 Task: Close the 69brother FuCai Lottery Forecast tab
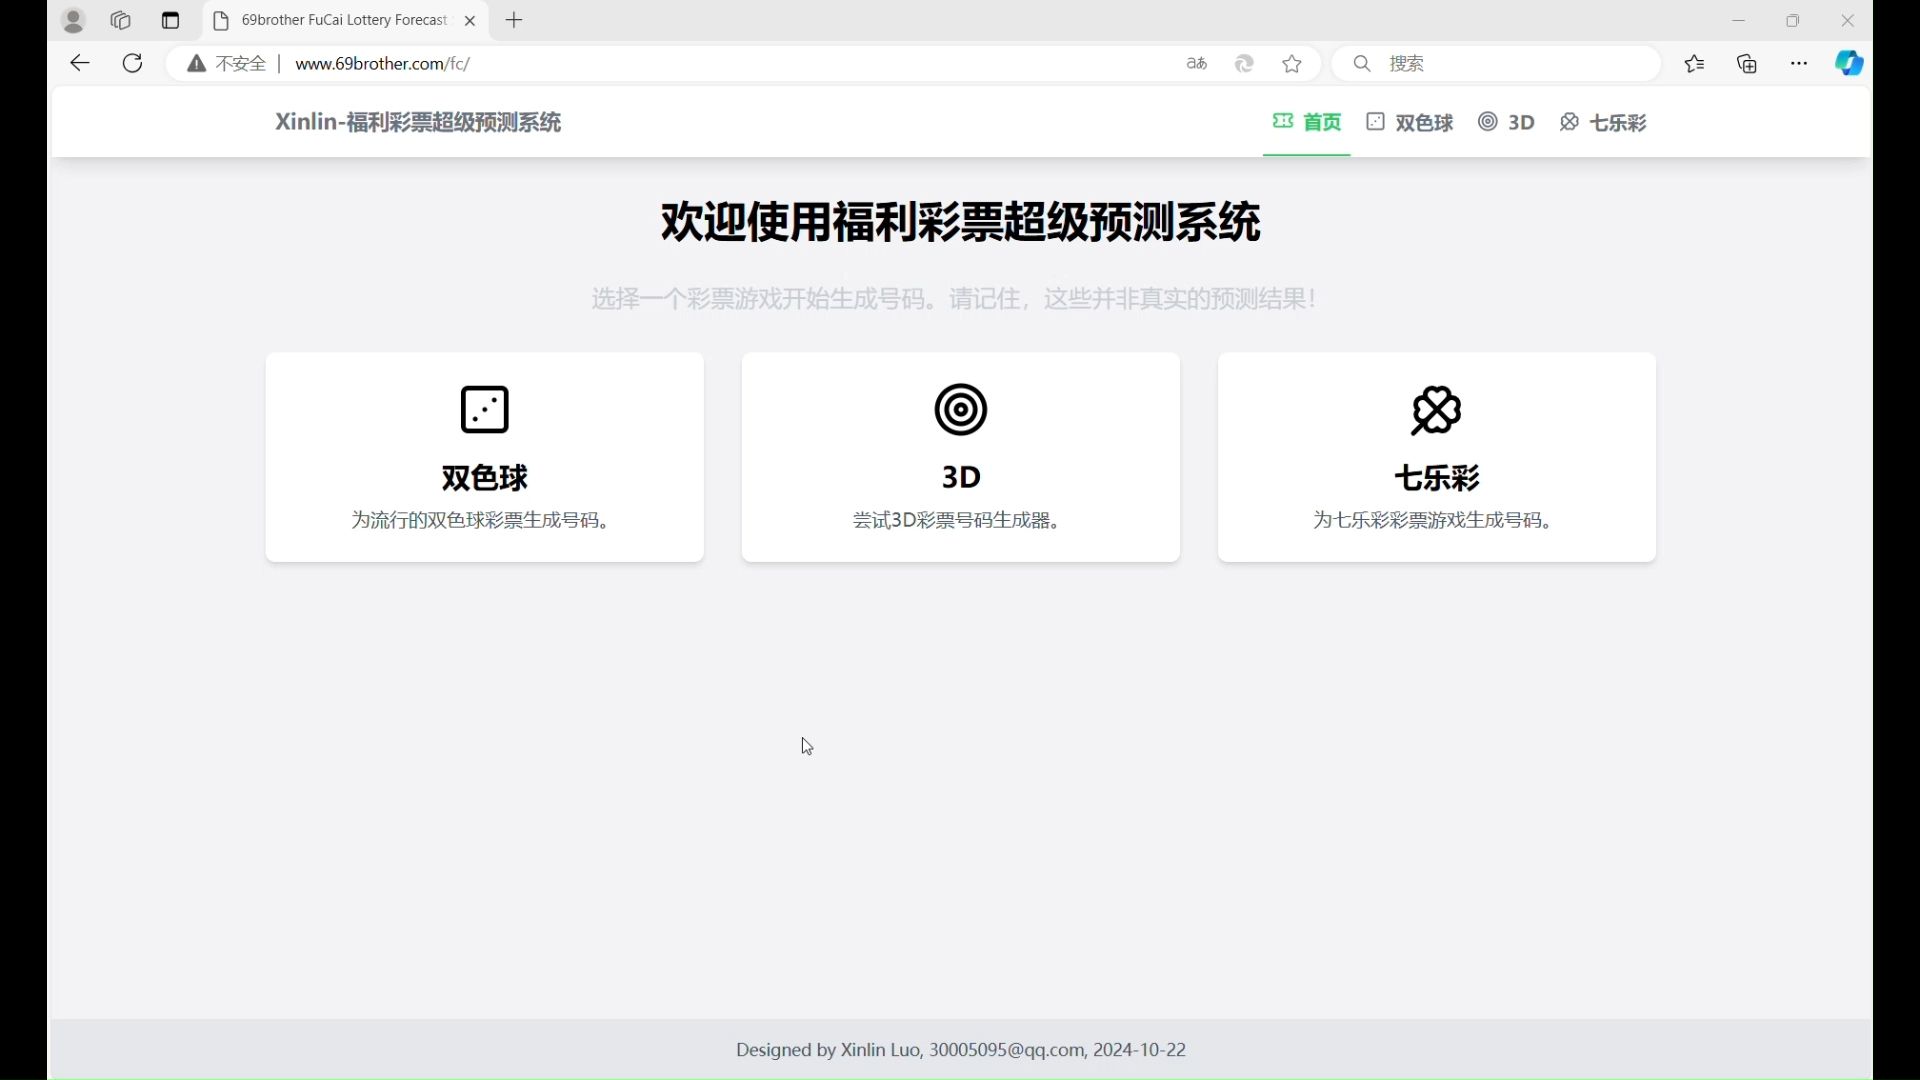470,20
